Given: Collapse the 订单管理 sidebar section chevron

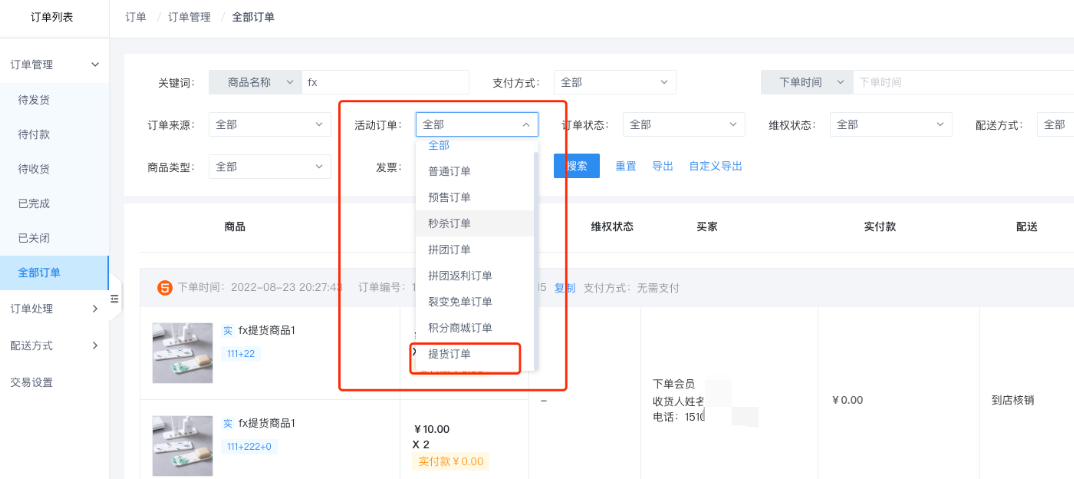Looking at the screenshot, I should click(95, 65).
